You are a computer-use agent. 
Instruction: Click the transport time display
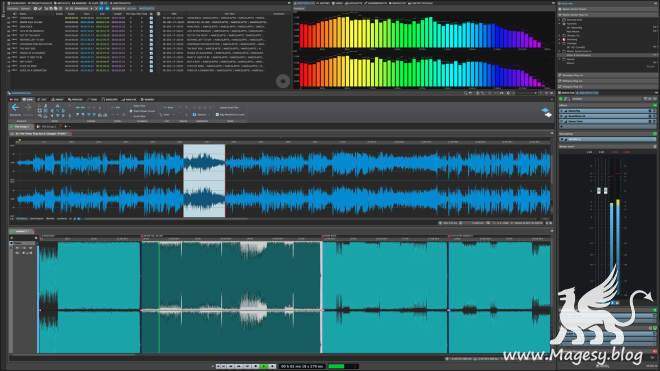click(302, 366)
